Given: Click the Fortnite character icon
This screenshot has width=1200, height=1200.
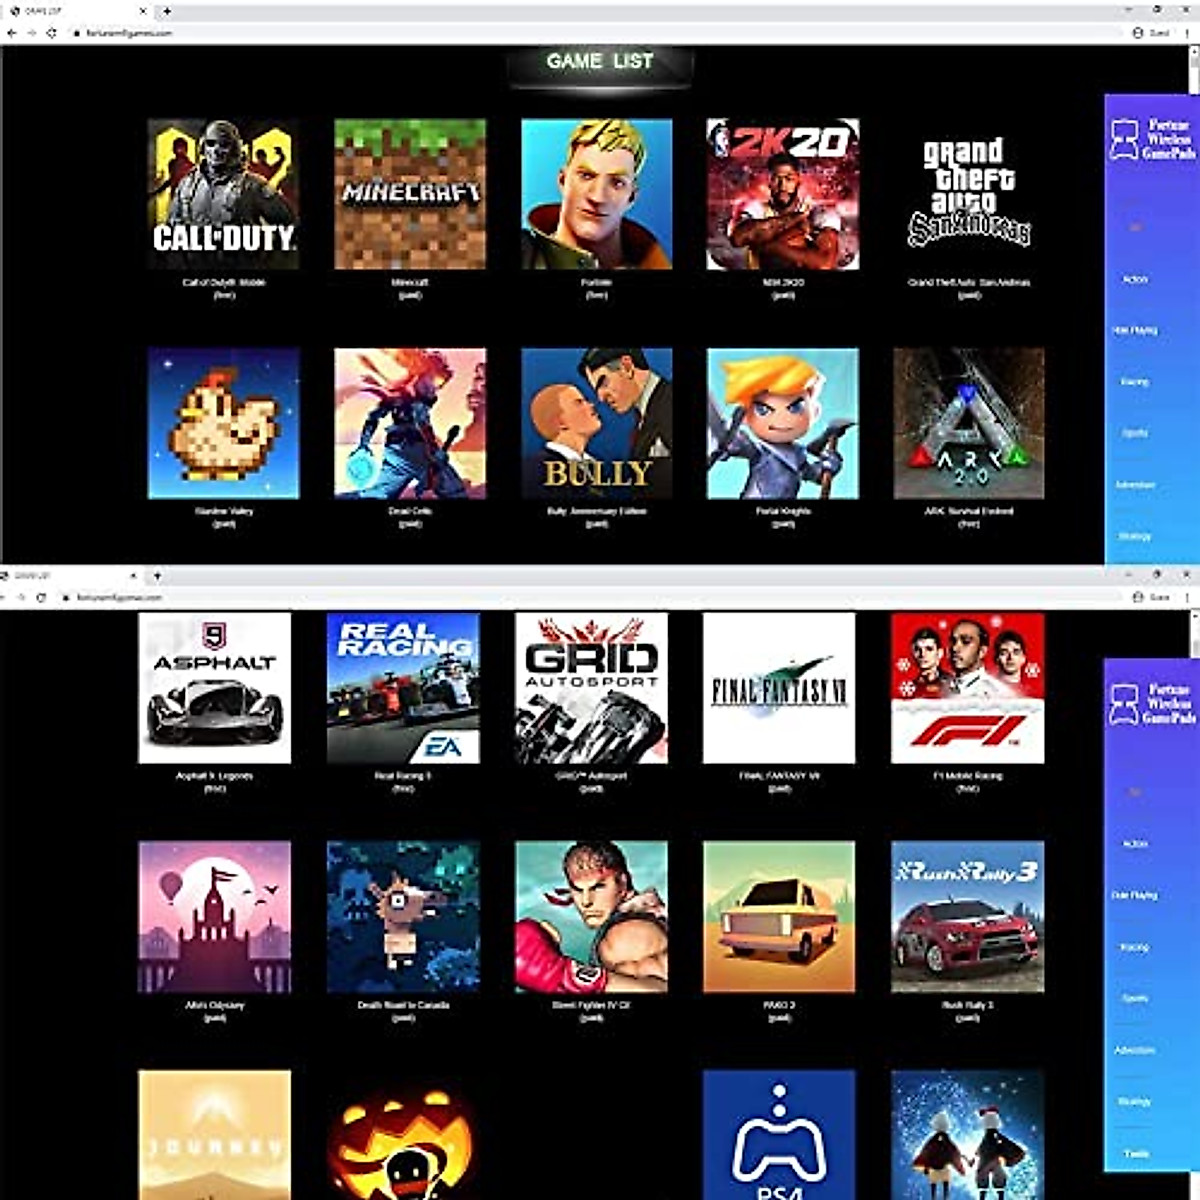Looking at the screenshot, I should pyautogui.click(x=596, y=194).
